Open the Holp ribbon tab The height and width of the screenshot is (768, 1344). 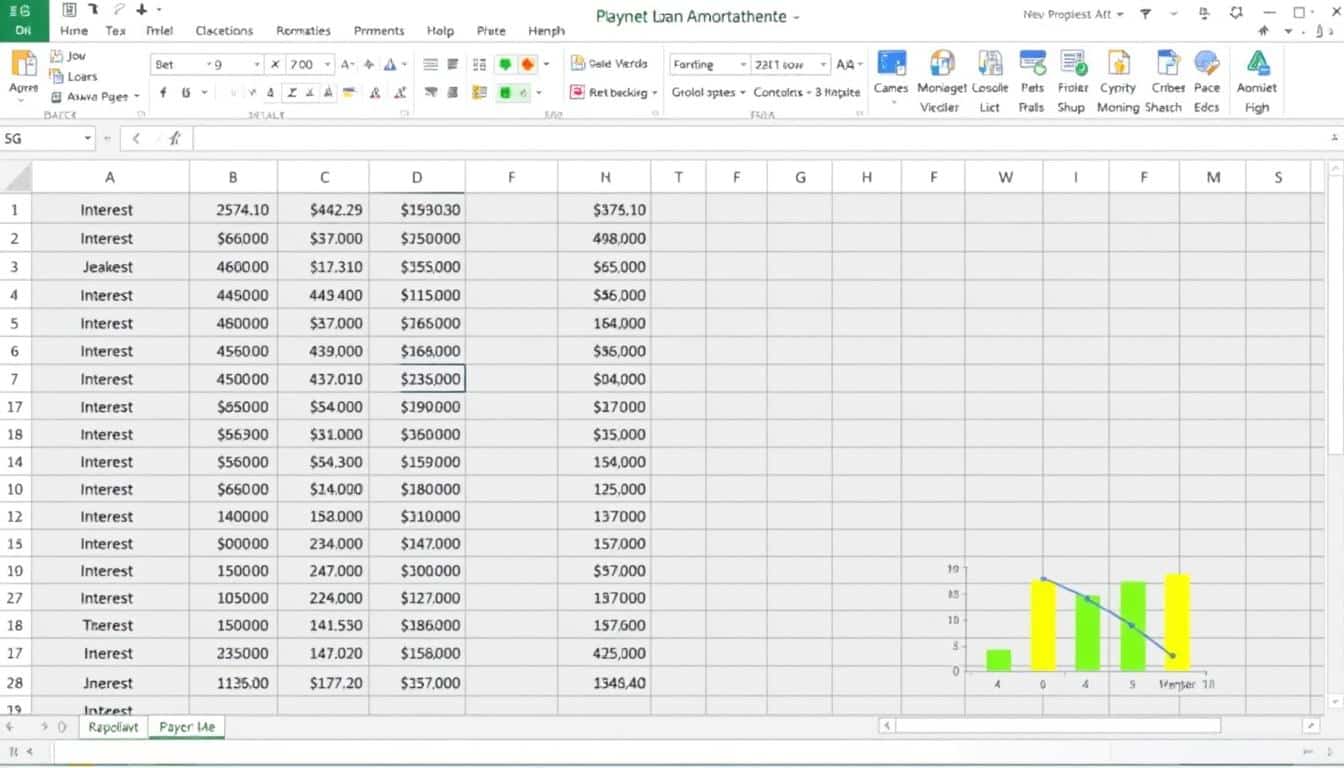[x=440, y=31]
